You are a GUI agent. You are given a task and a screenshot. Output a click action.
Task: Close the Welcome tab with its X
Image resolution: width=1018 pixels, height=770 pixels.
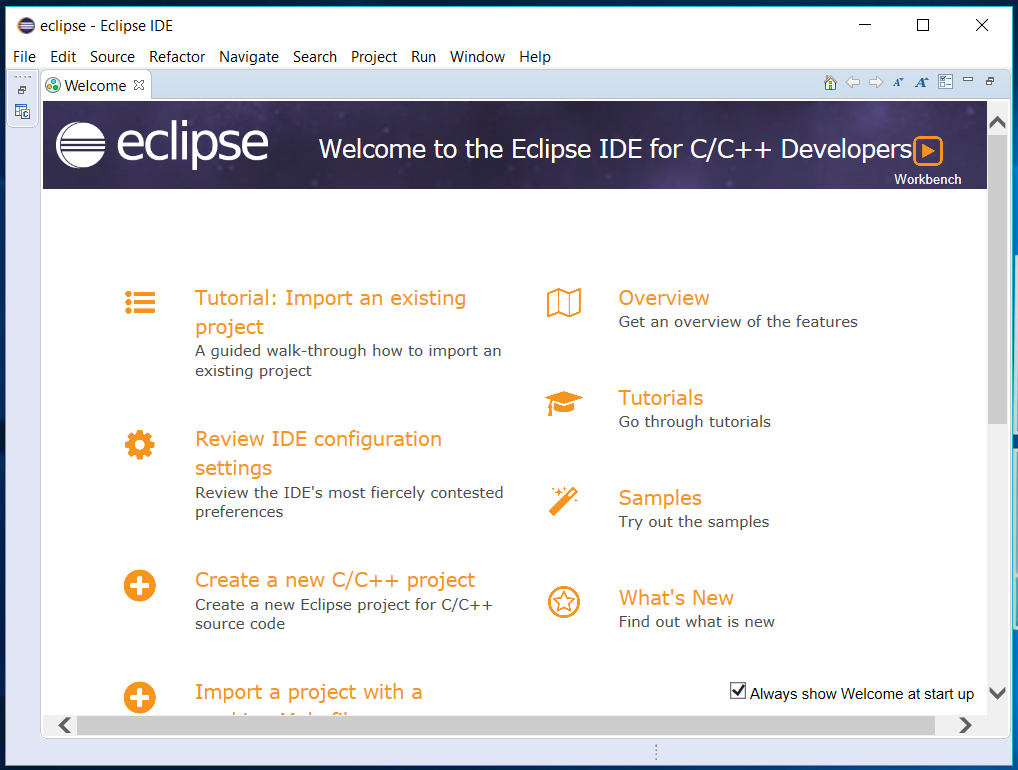(139, 85)
